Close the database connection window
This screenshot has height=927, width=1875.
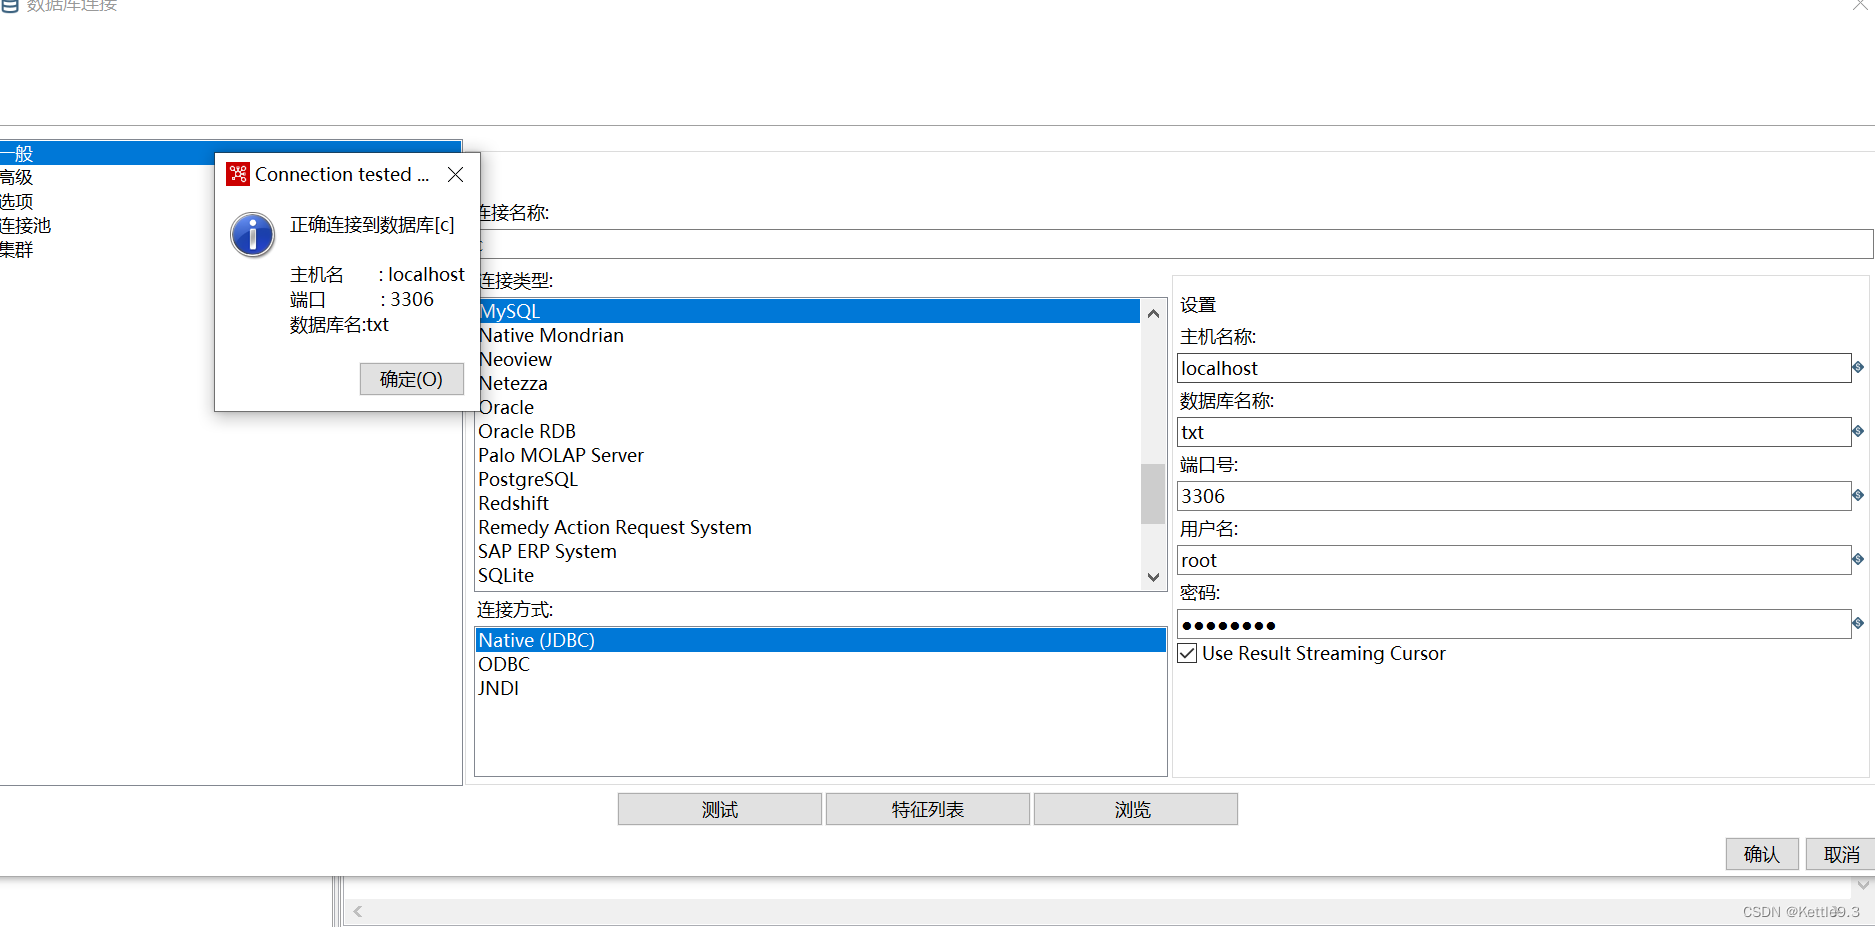click(x=1859, y=4)
